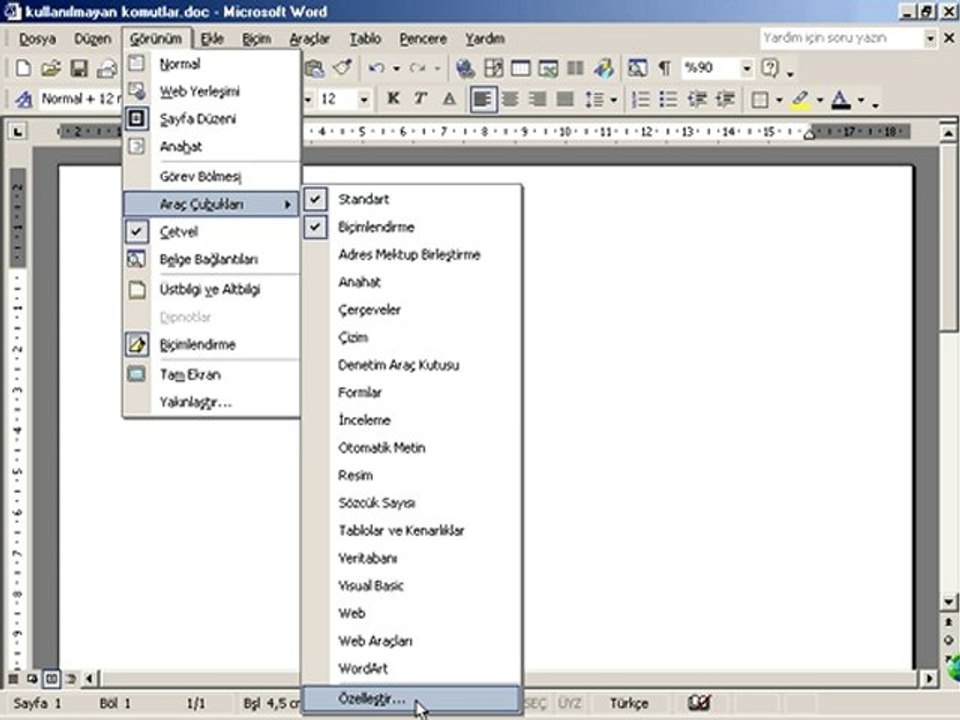Open the border style dropdown arrow
Image resolution: width=960 pixels, height=720 pixels.
779,100
